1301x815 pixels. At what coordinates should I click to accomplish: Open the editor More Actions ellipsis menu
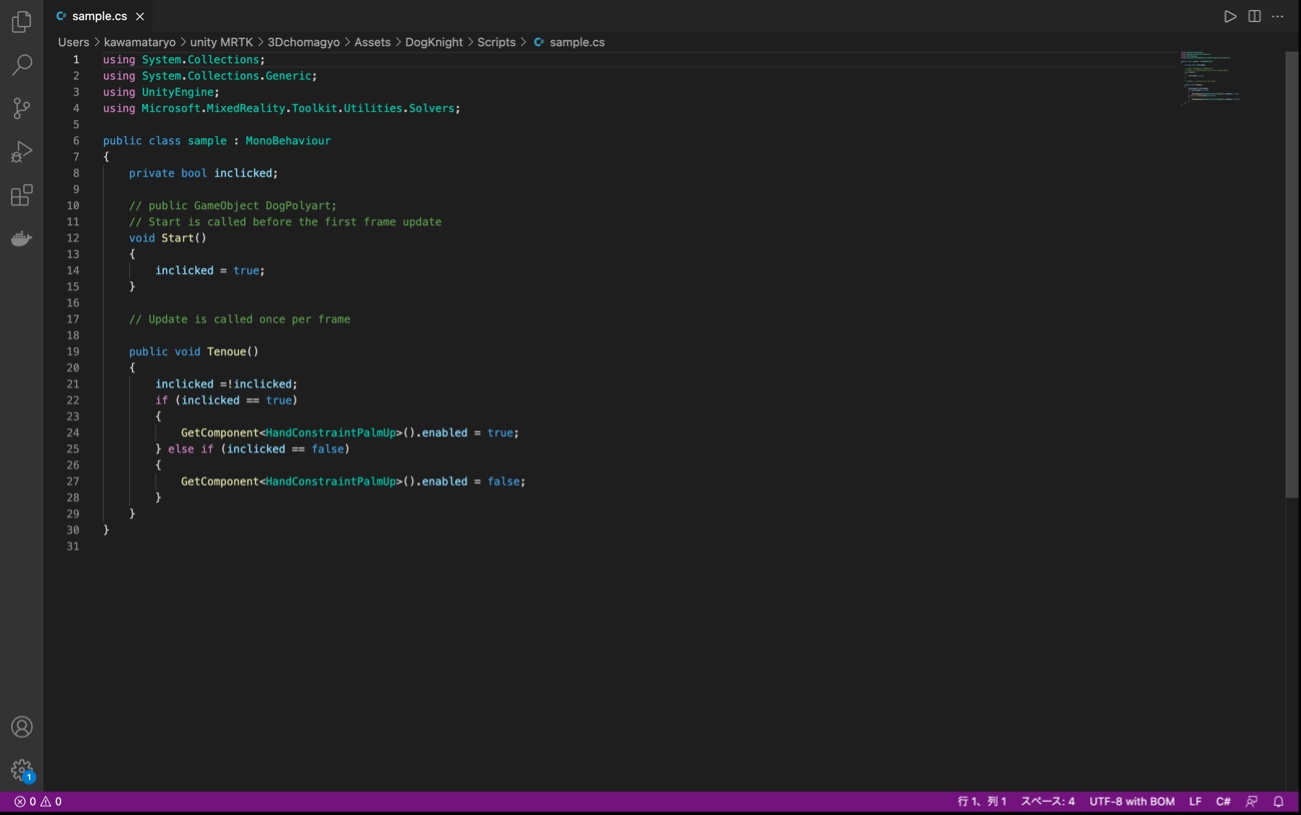click(x=1278, y=16)
